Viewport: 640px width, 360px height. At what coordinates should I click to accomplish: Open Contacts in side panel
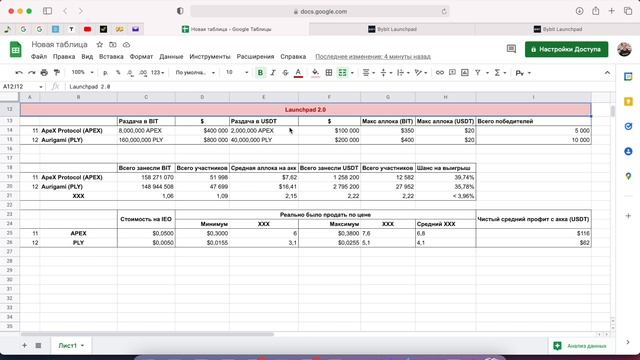click(628, 151)
